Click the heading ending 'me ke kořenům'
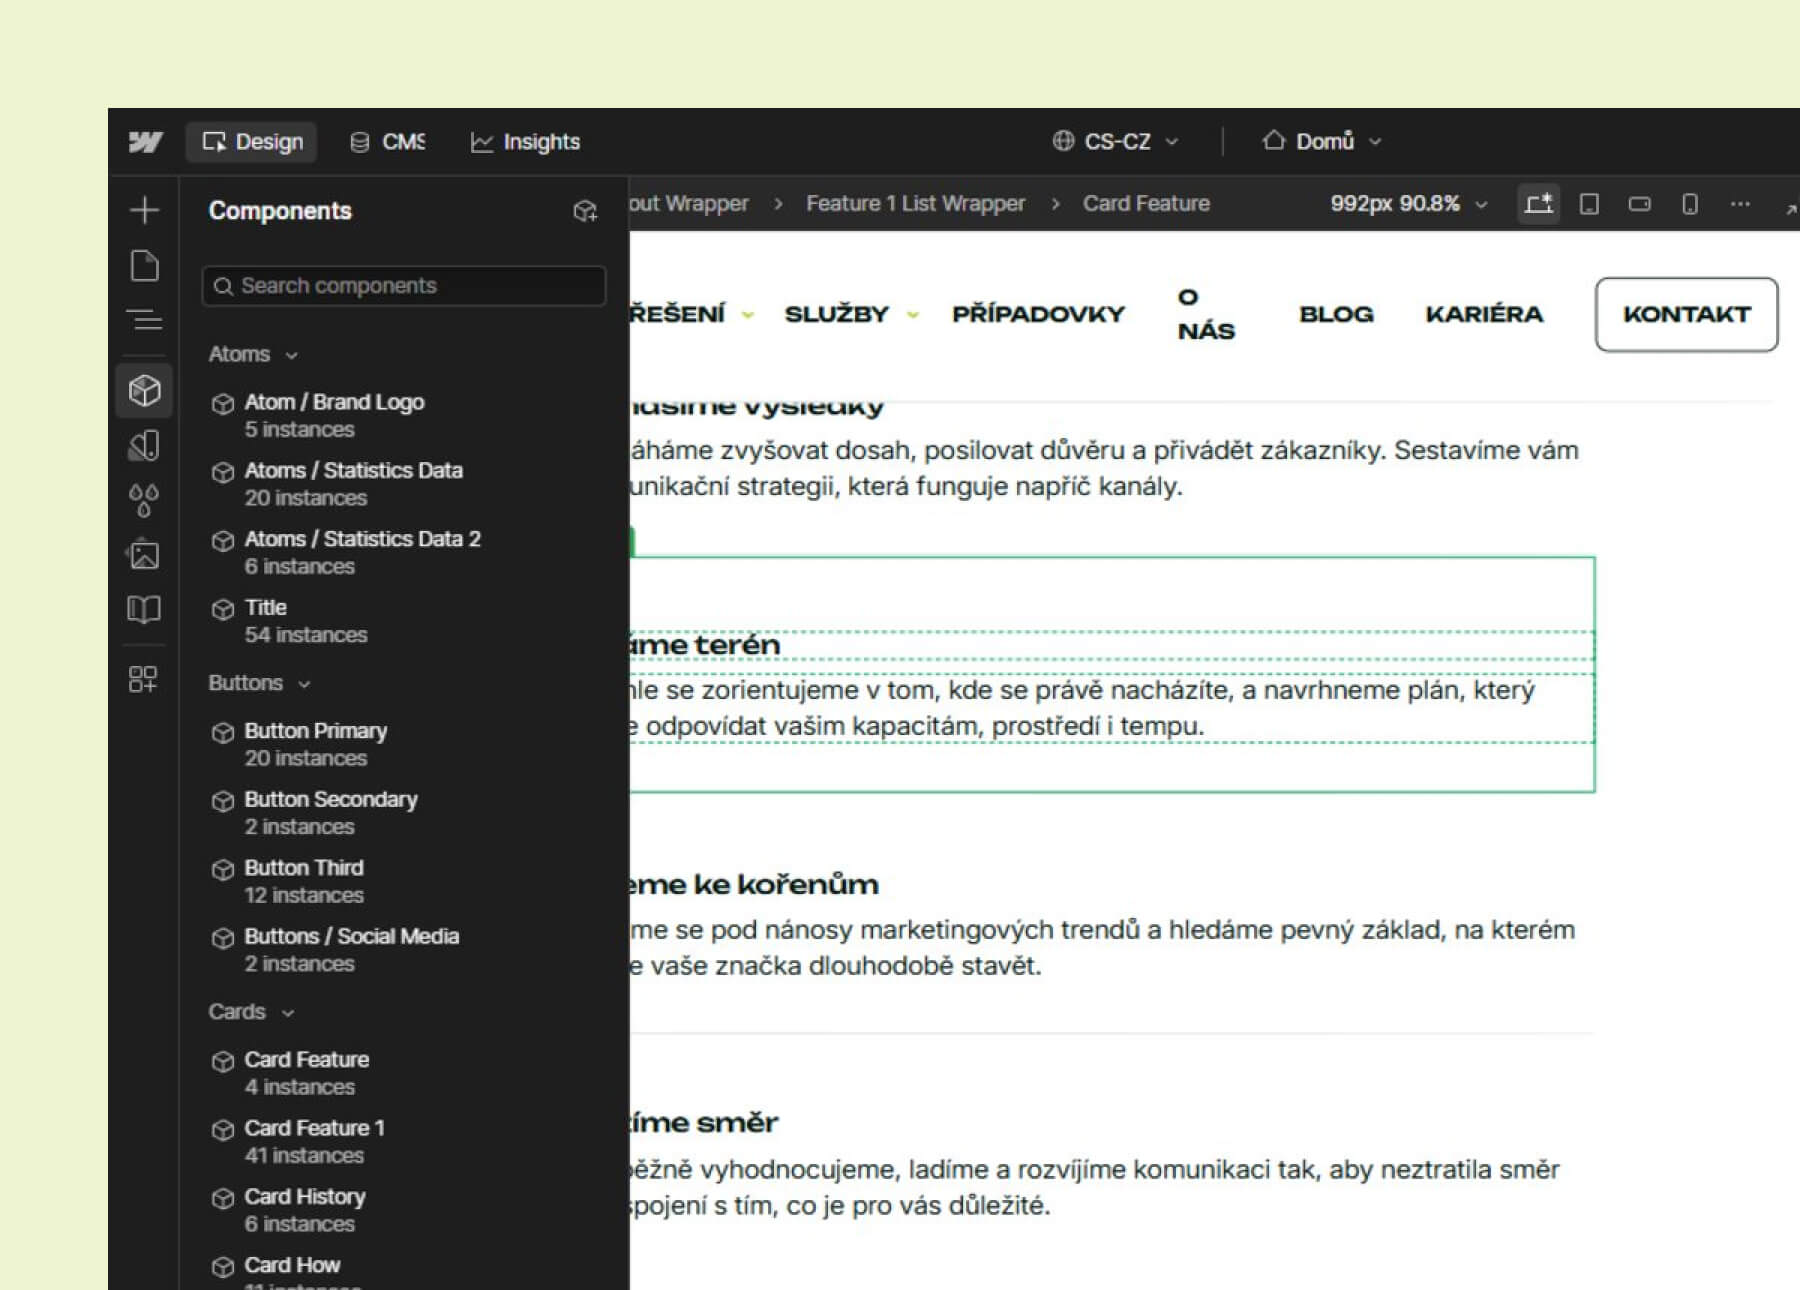The height and width of the screenshot is (1290, 1800). pos(754,885)
